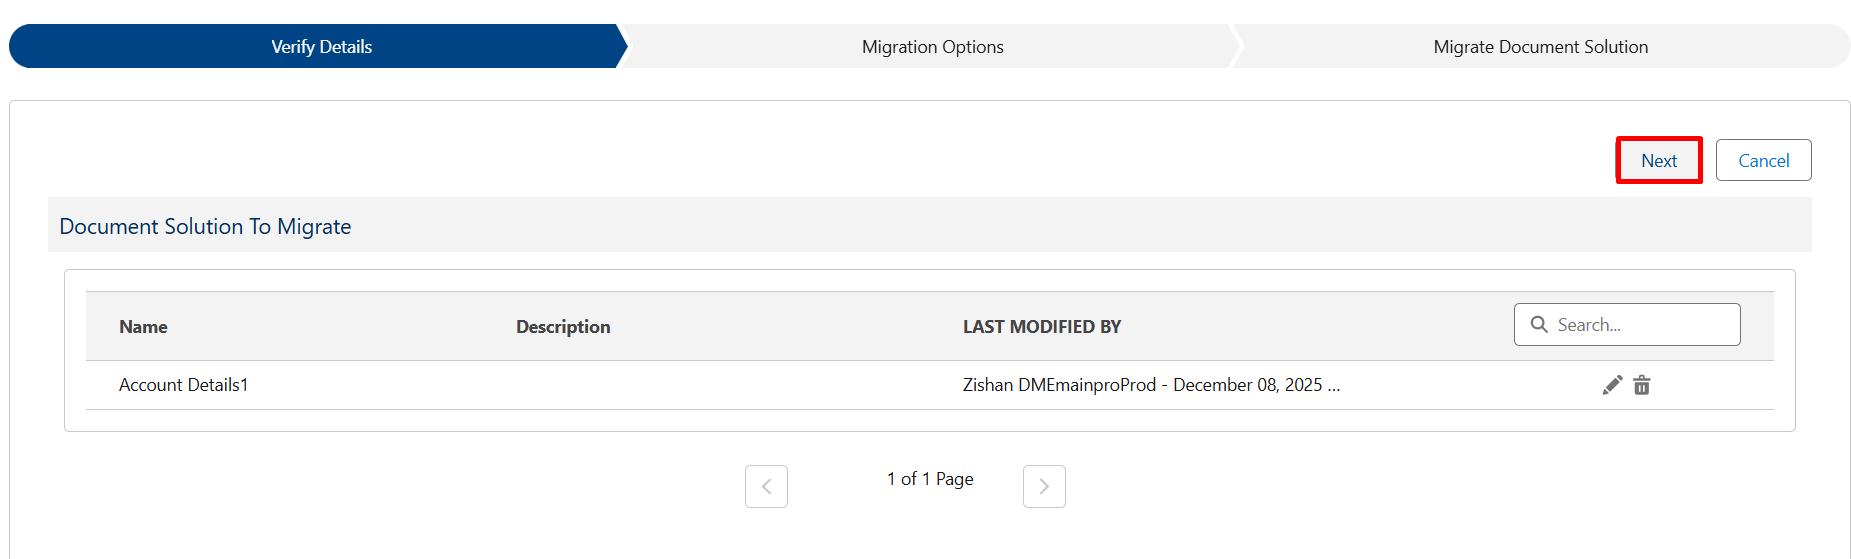Click the Document Solution To Migrate heading
This screenshot has width=1851, height=559.
pyautogui.click(x=205, y=227)
